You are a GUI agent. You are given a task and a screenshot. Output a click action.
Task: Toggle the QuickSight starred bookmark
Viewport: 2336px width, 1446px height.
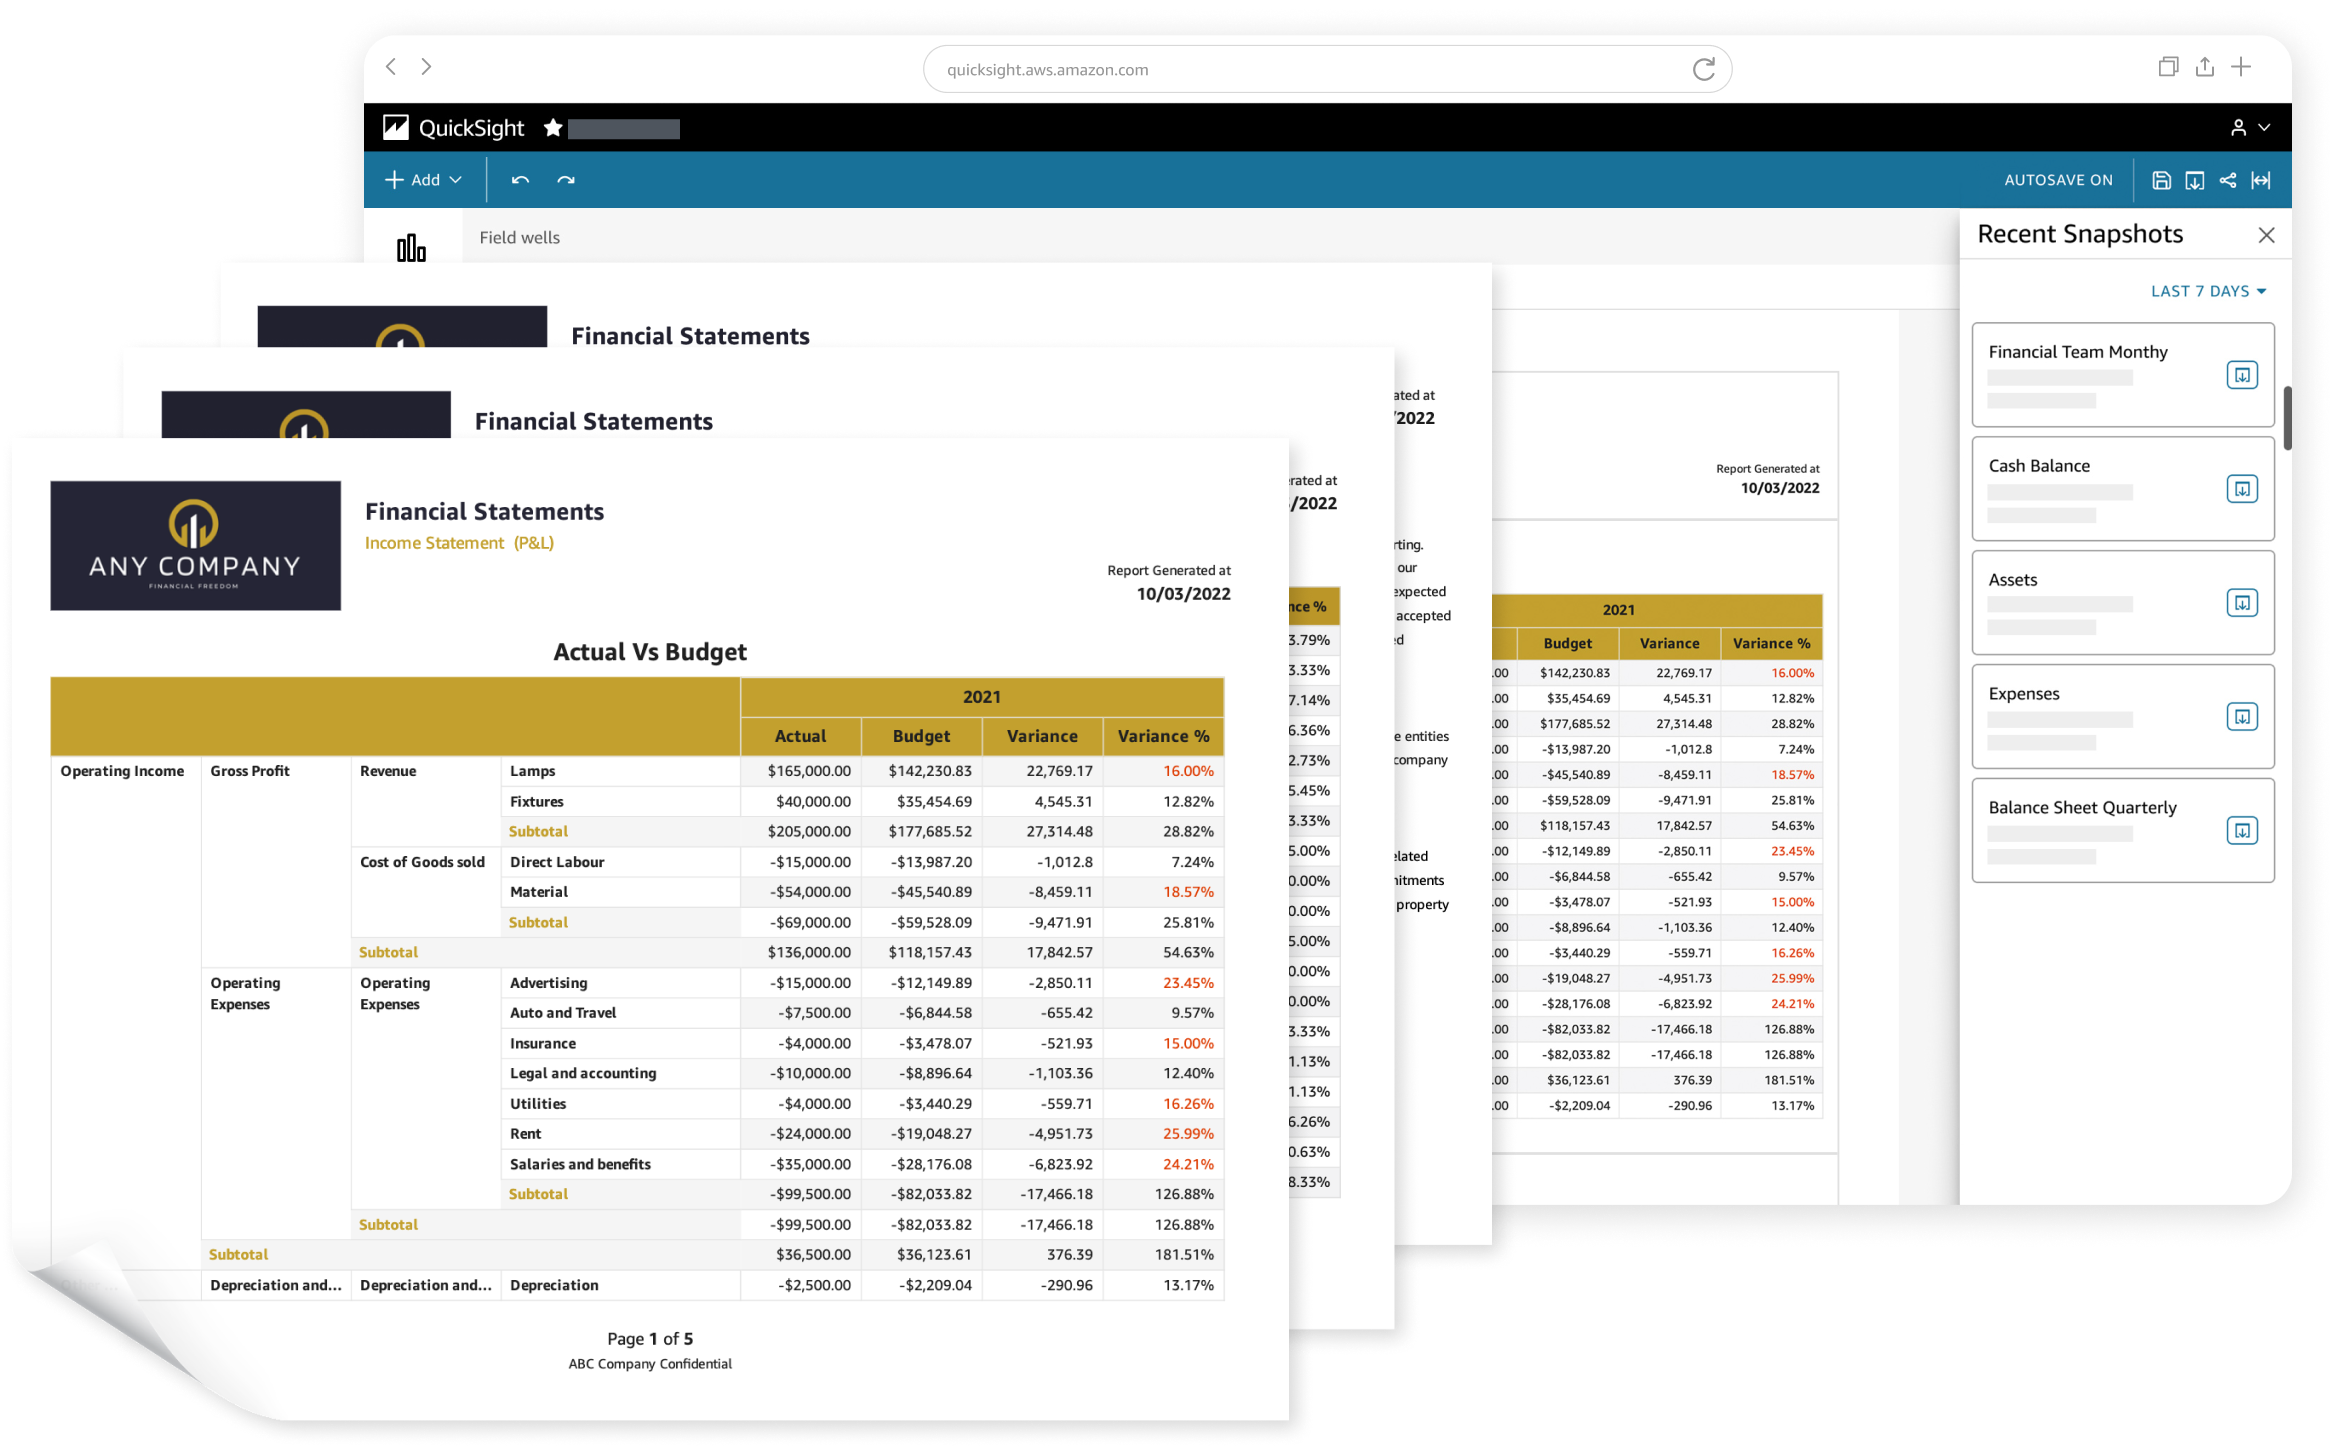[x=551, y=130]
